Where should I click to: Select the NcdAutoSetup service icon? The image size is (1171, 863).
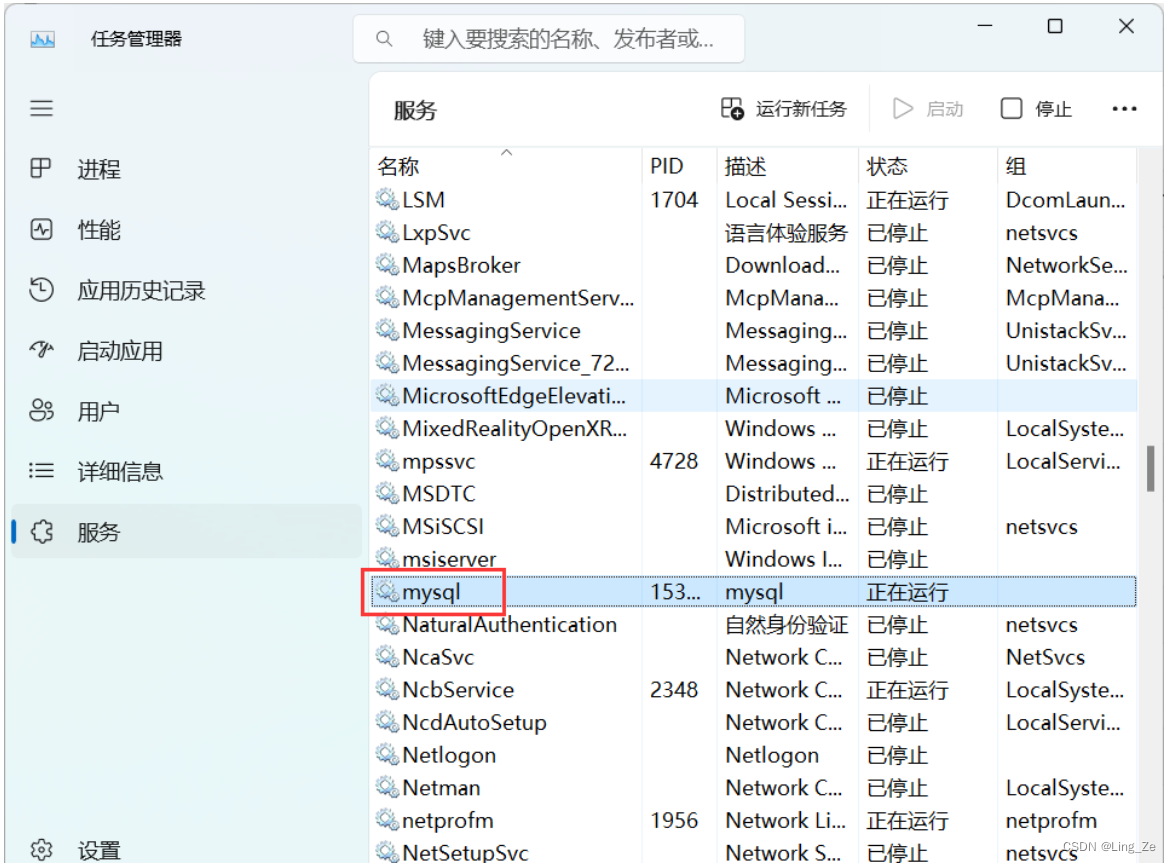387,722
